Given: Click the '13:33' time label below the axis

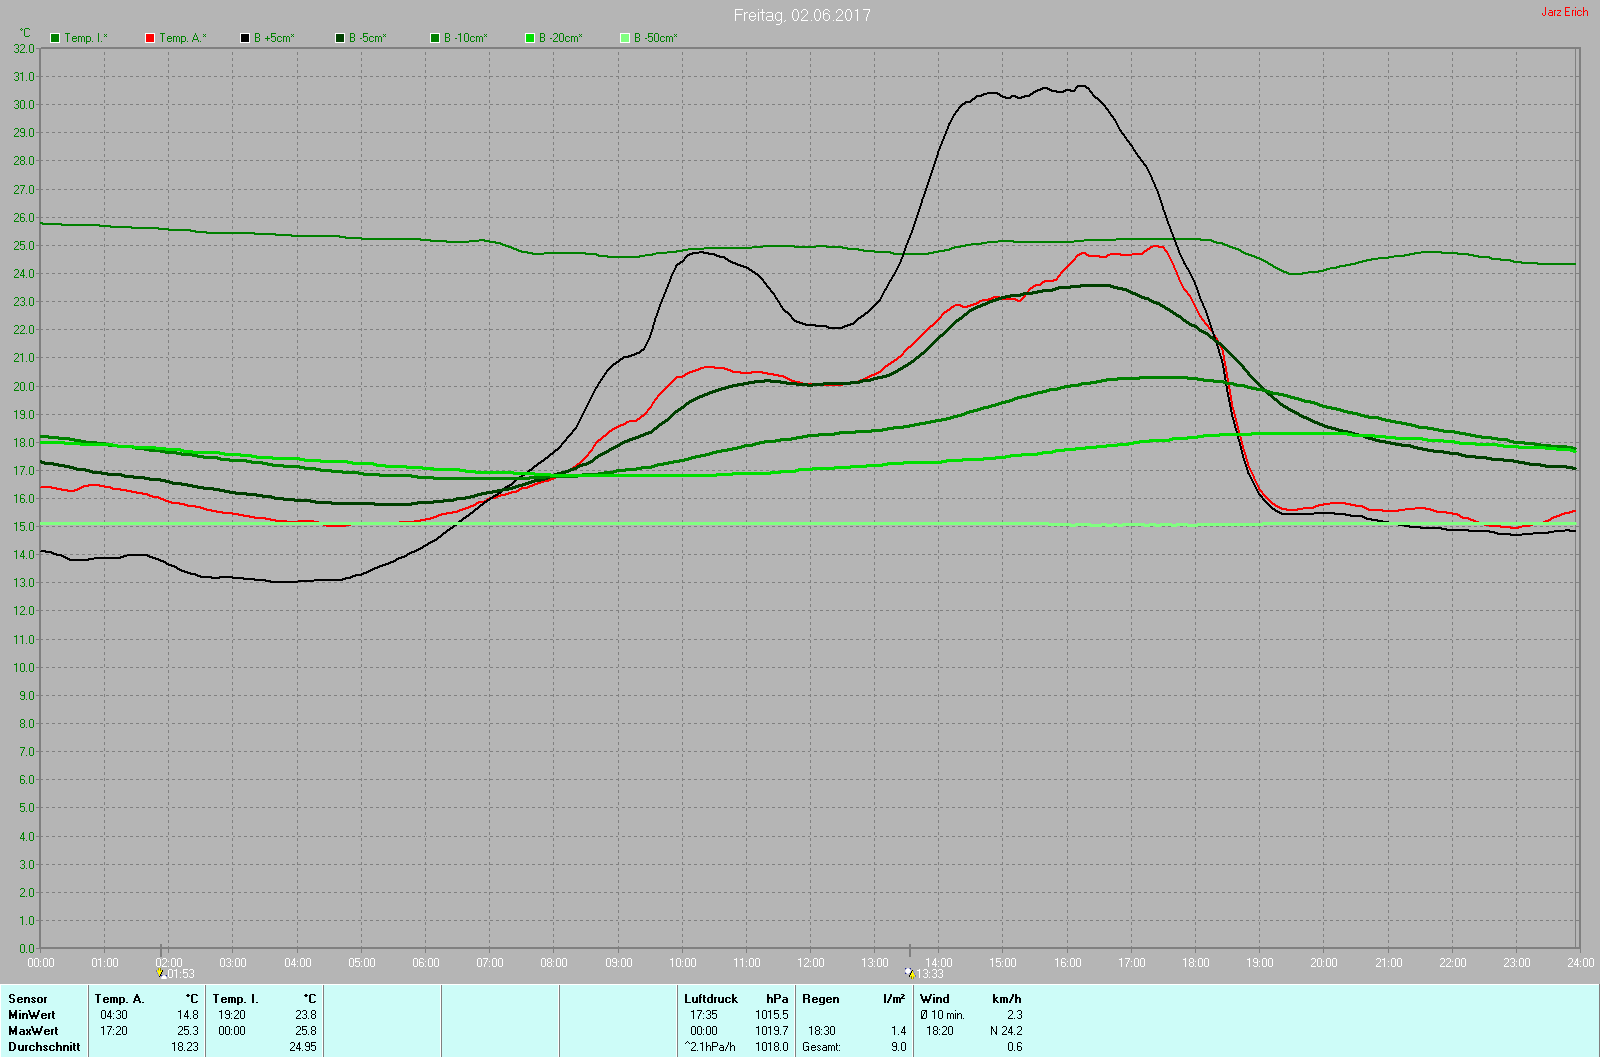Looking at the screenshot, I should pos(930,974).
